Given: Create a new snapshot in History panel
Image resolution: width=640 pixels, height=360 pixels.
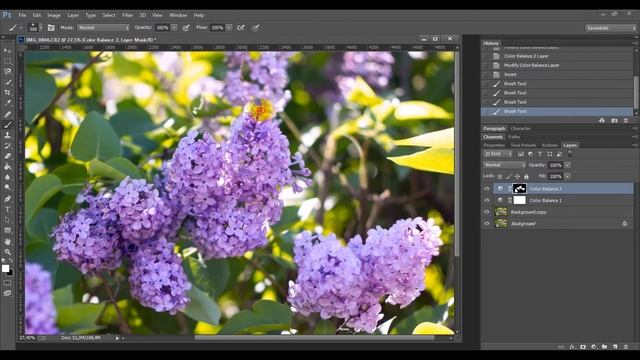Looking at the screenshot, I should 614,120.
